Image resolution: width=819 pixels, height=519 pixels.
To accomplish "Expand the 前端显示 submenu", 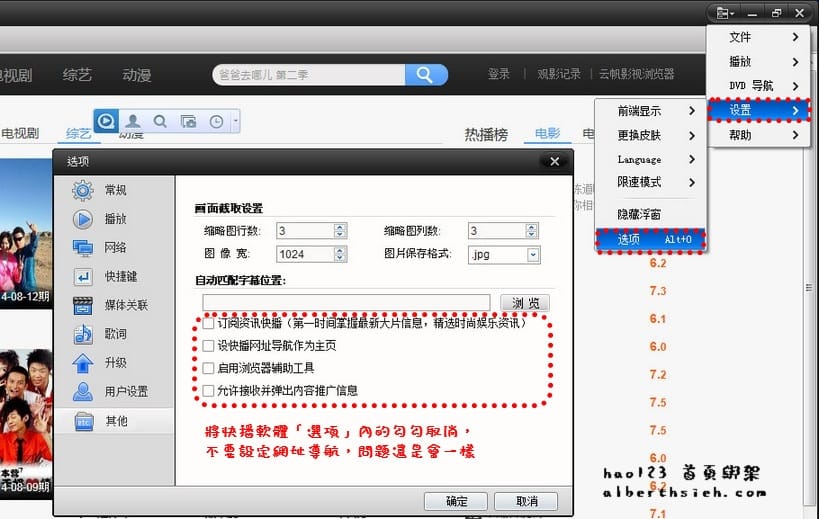I will [651, 111].
